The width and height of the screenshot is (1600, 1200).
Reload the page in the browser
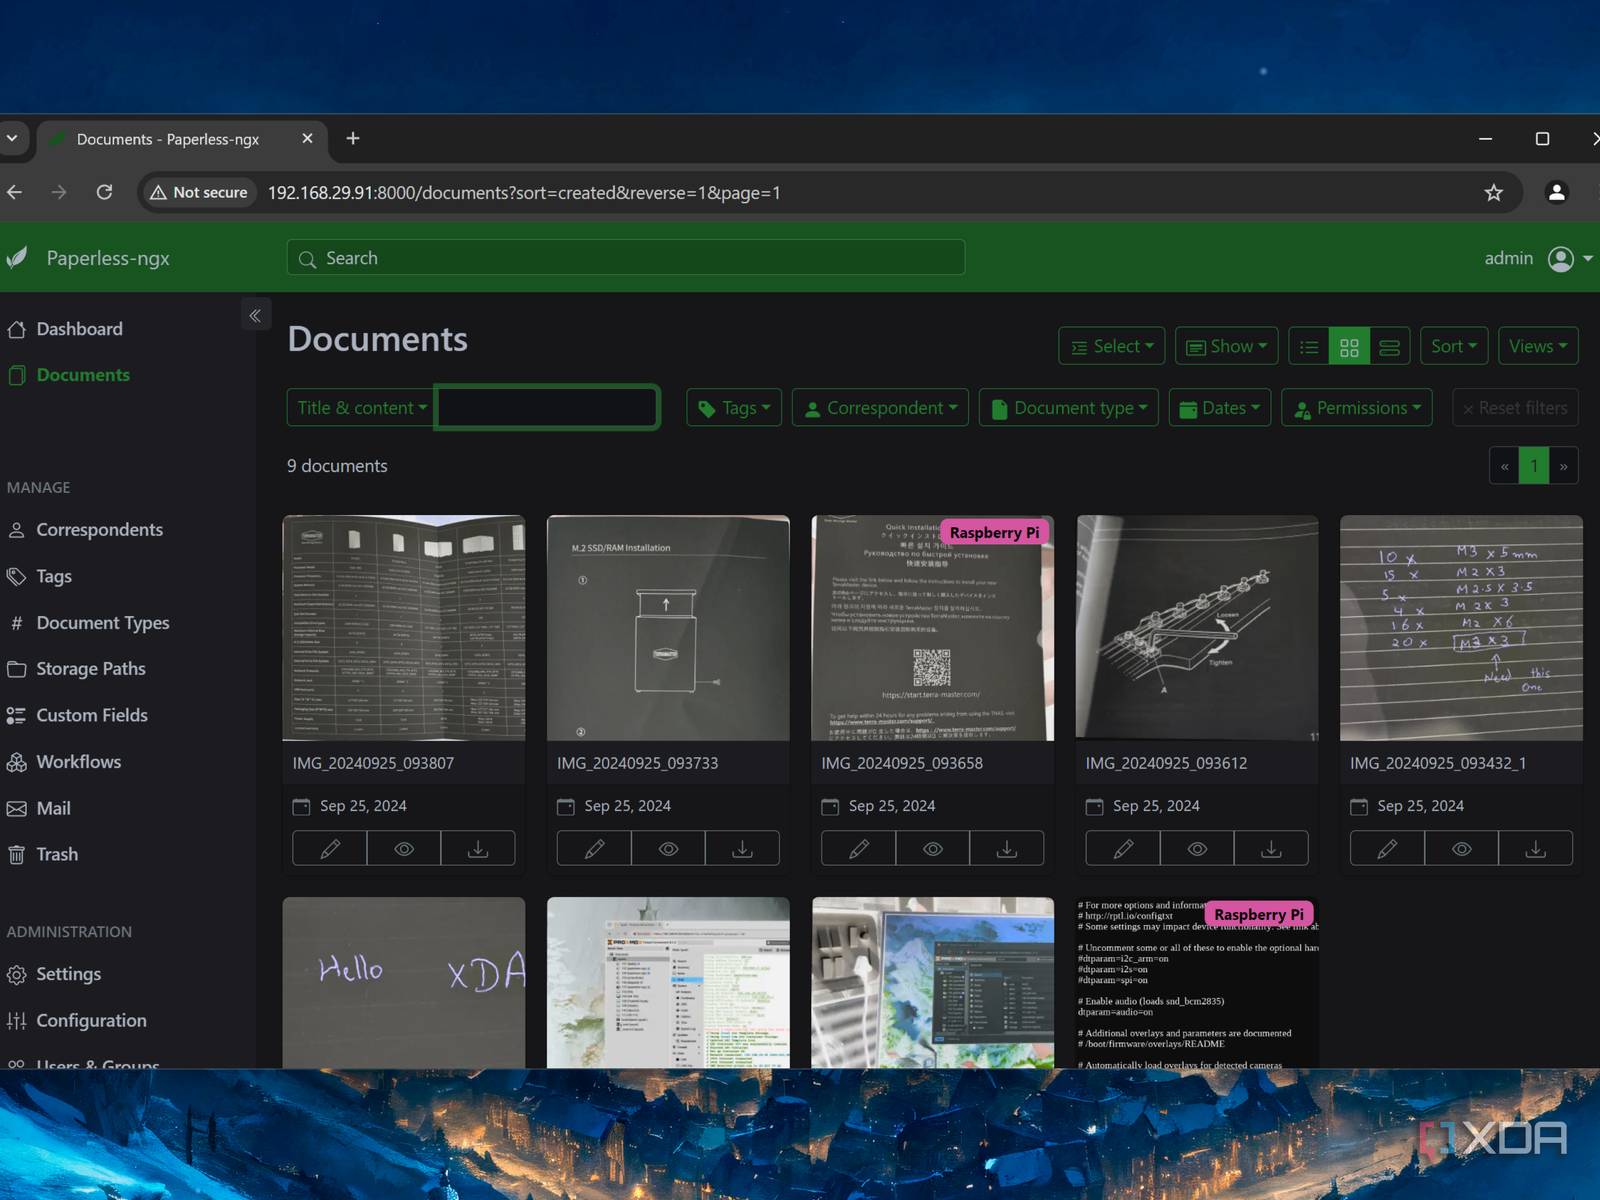[x=104, y=193]
